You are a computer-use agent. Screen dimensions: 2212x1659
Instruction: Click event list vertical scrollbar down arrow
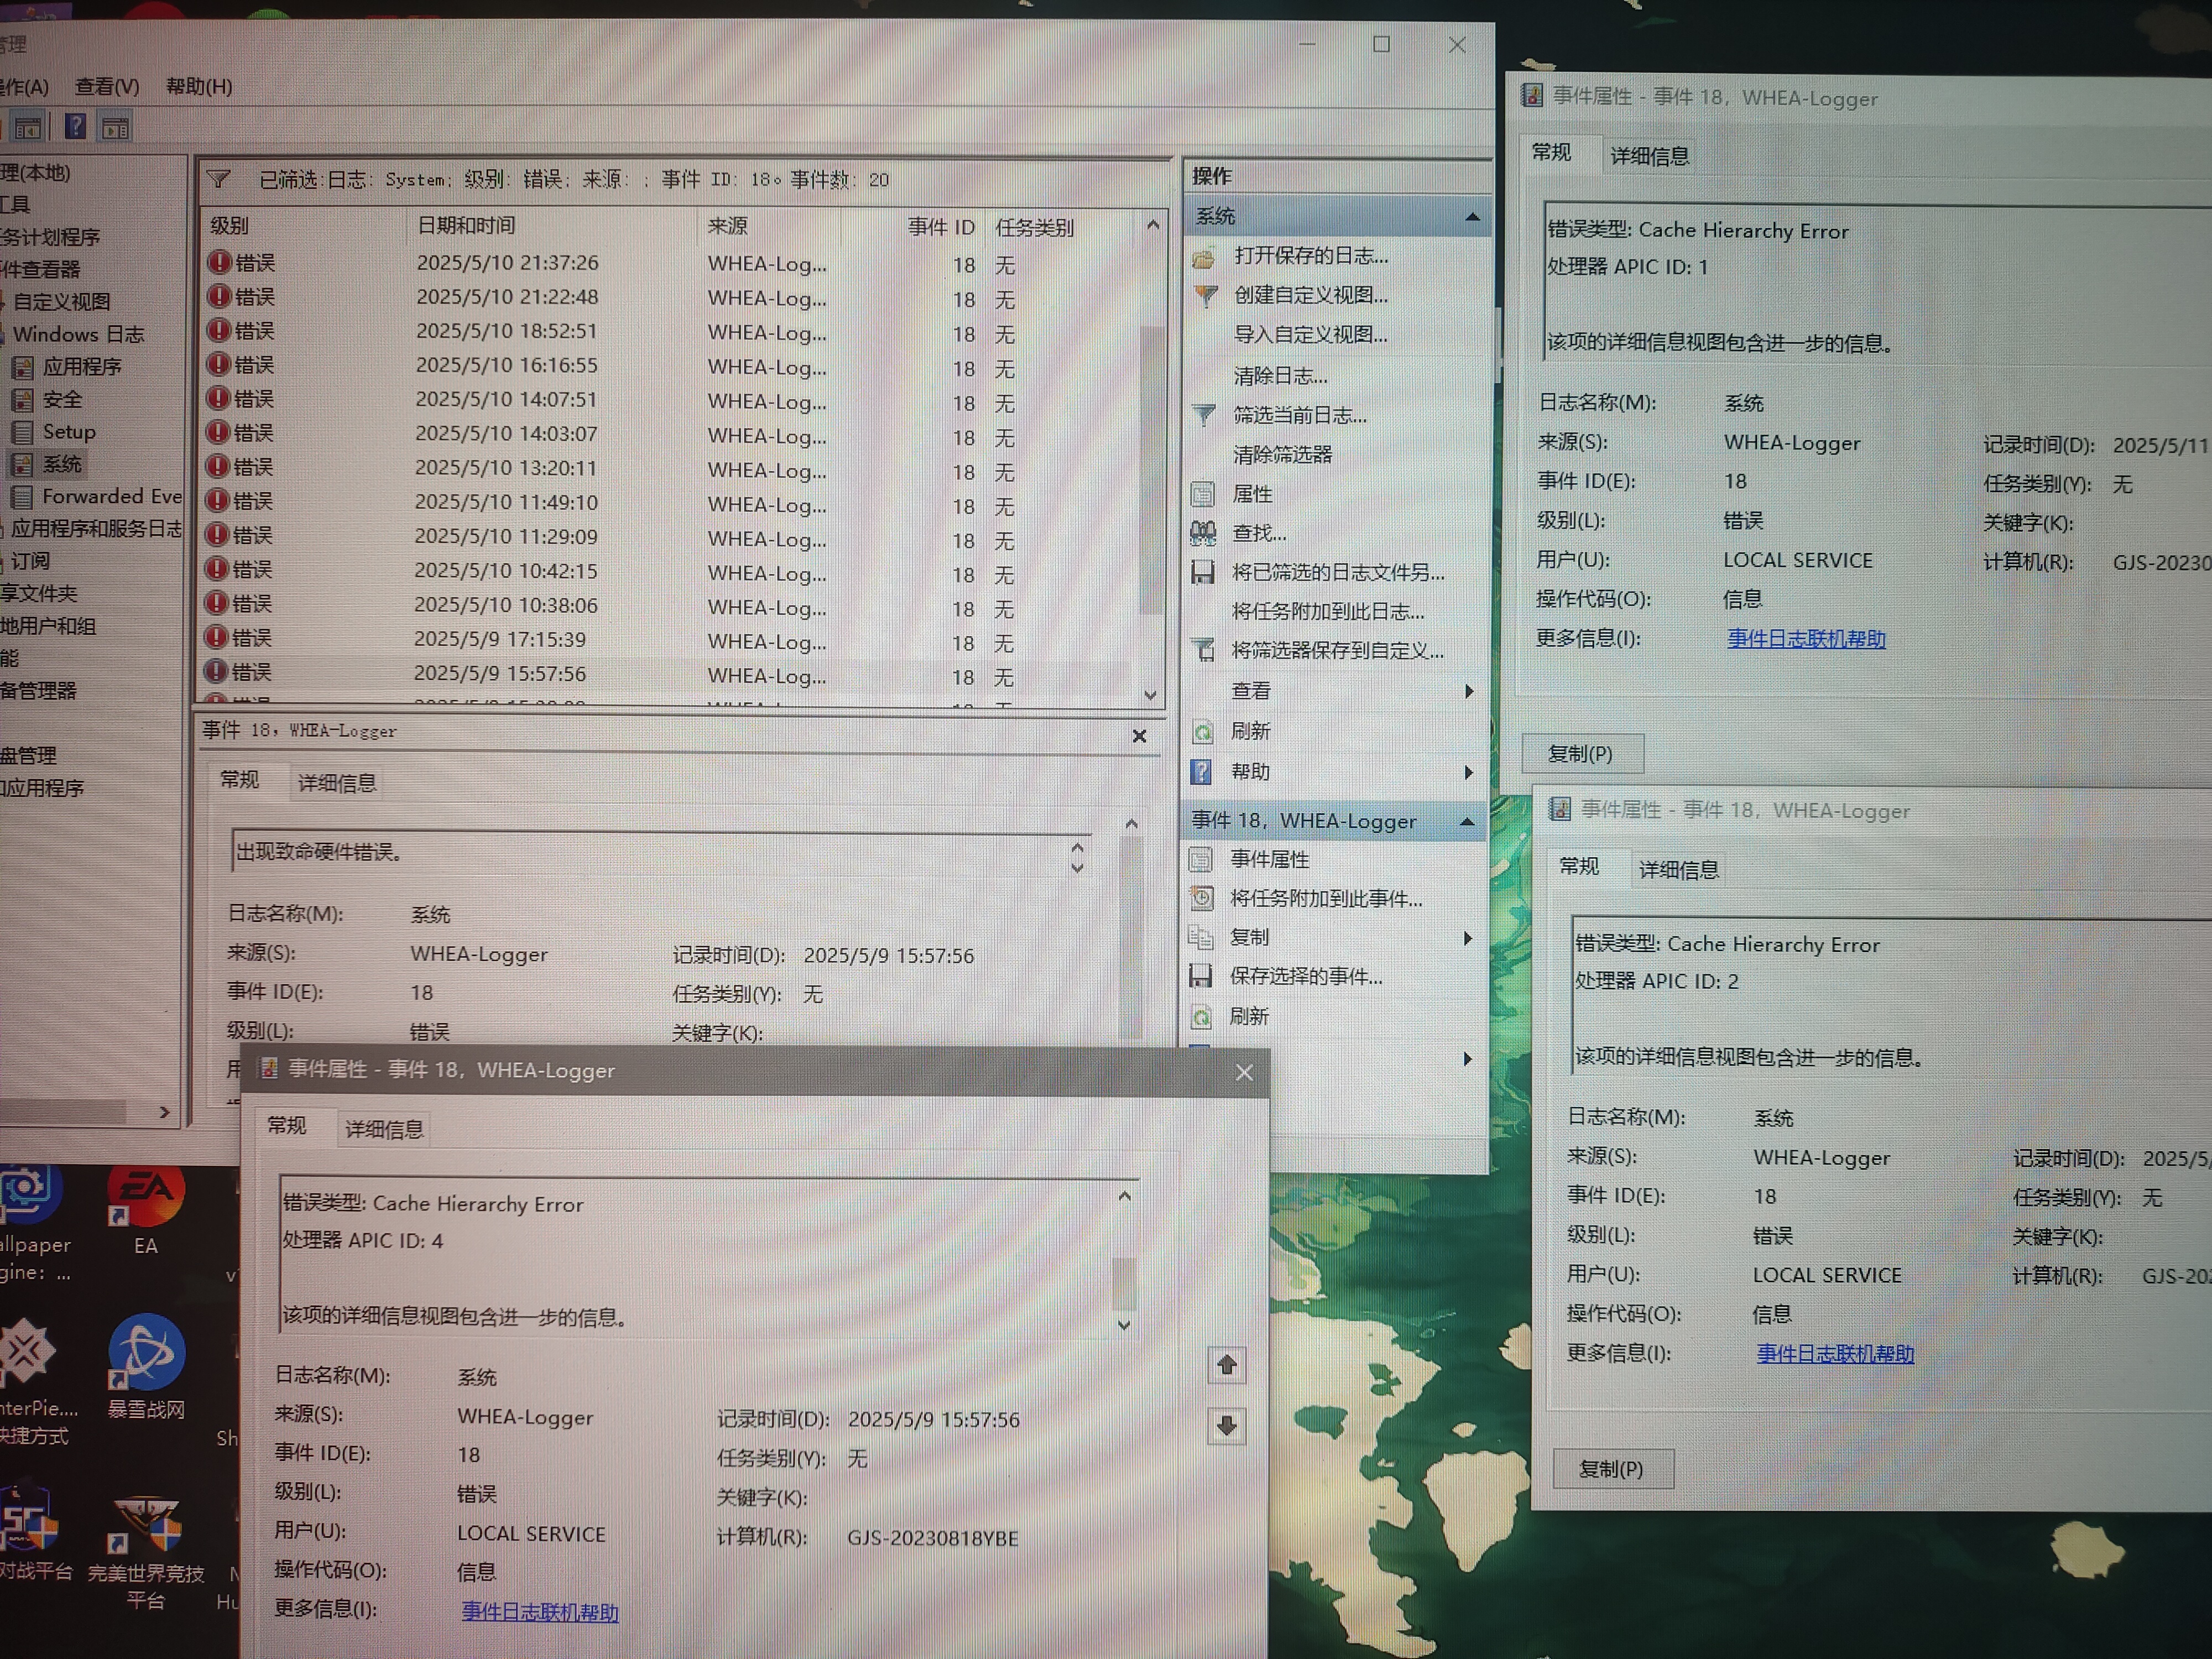point(1151,694)
